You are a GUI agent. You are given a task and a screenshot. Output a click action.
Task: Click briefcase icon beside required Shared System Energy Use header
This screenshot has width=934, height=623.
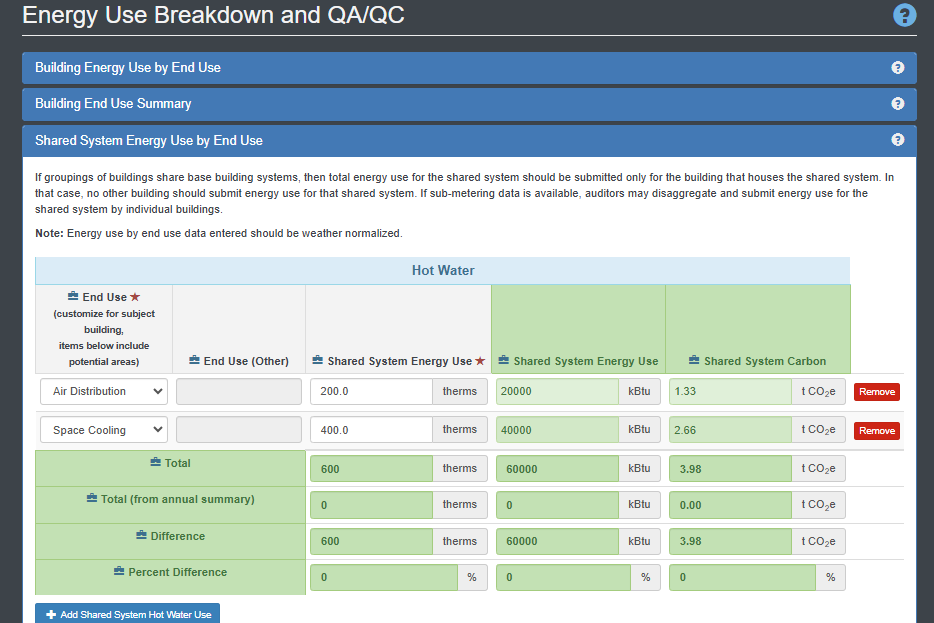(317, 360)
